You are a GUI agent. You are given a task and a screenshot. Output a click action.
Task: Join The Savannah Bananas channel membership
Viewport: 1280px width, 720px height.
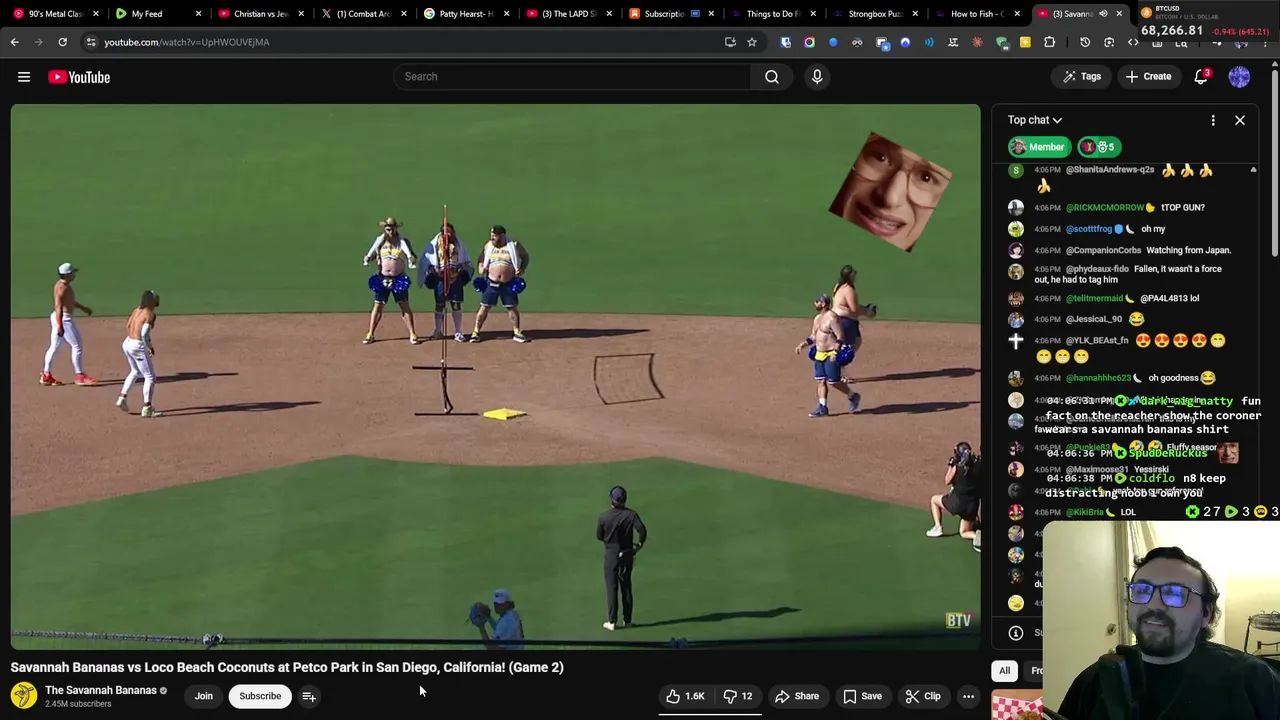coord(204,696)
